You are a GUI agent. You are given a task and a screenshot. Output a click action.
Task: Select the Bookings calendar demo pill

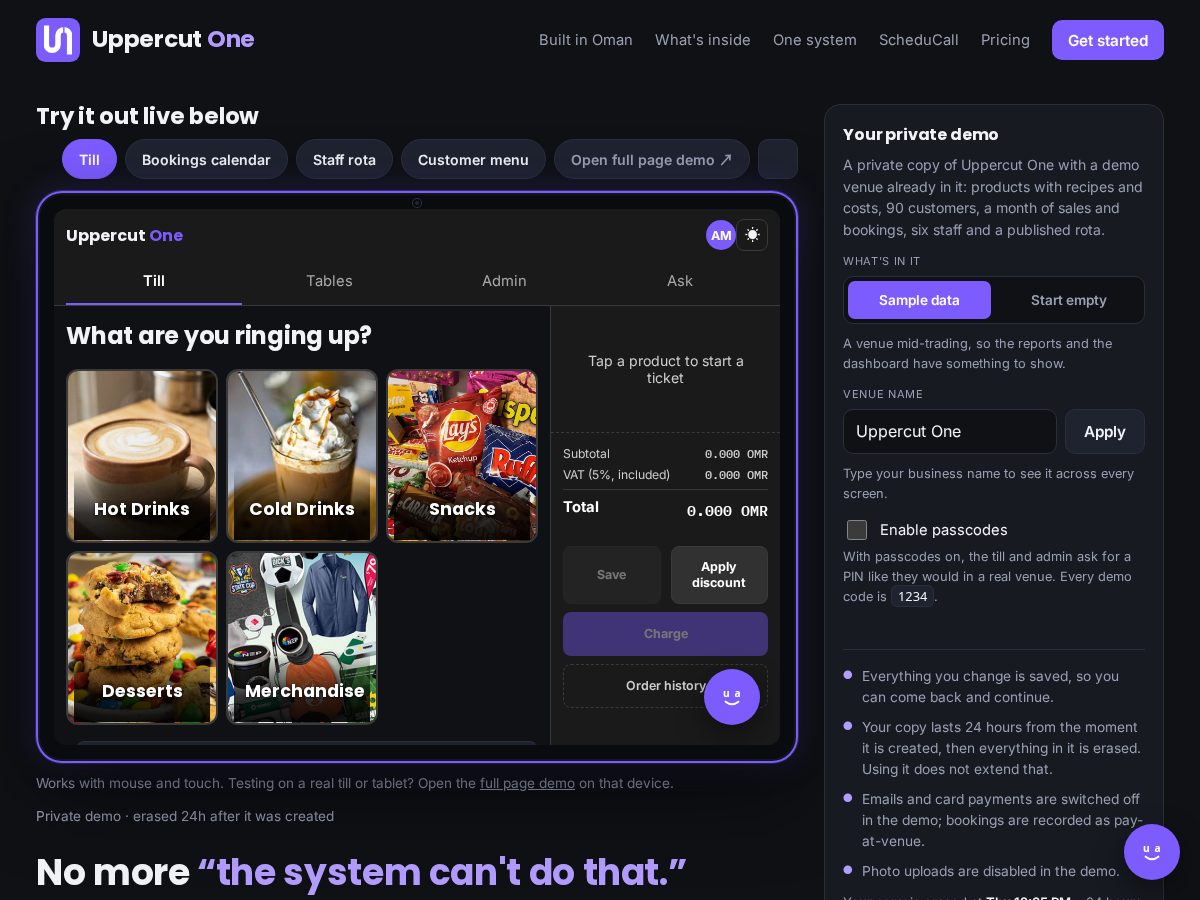206,159
